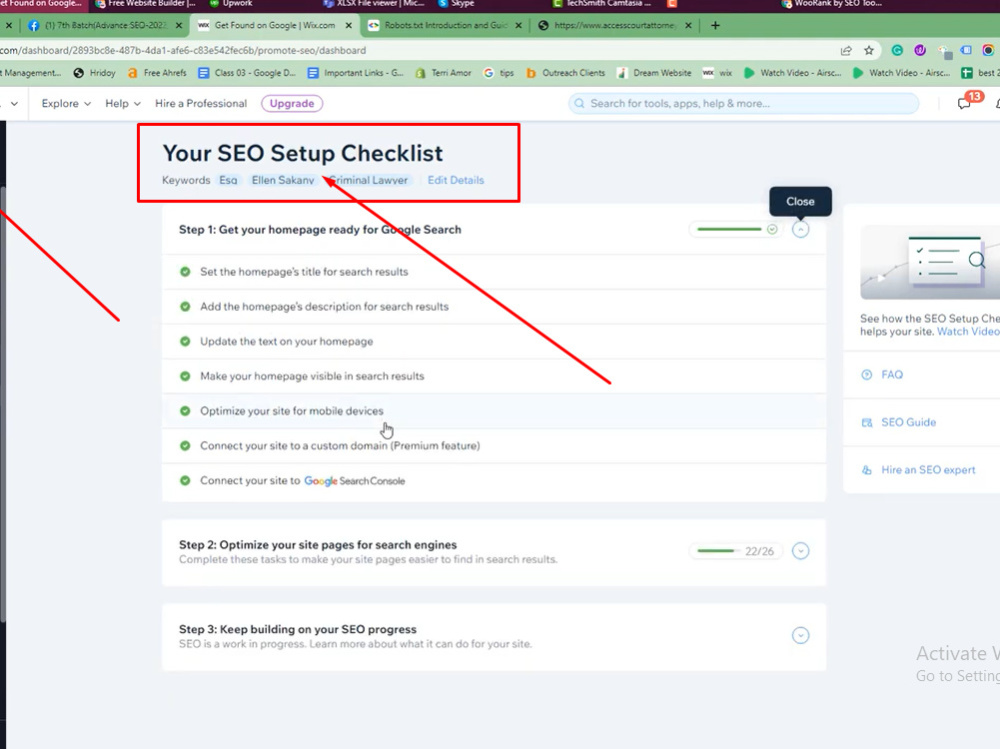Open the Important Links bookmark
1000x749 pixels.
pos(355,73)
